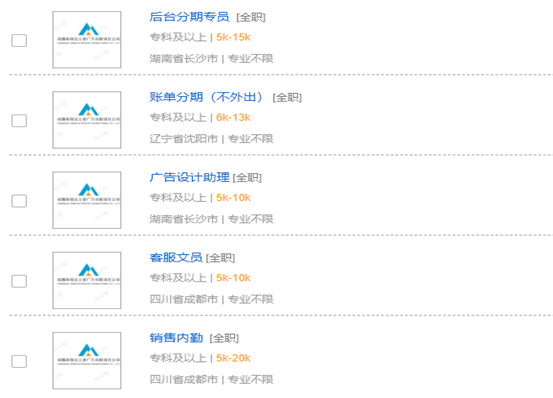553x398 pixels.
Task: Click the 6k-13k salary range
Action: pyautogui.click(x=233, y=117)
